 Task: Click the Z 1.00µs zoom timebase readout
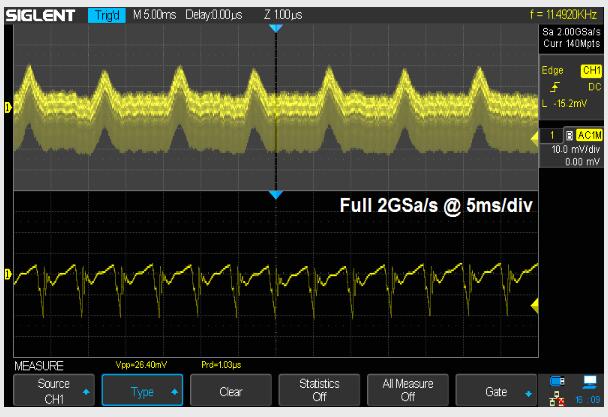click(x=283, y=15)
